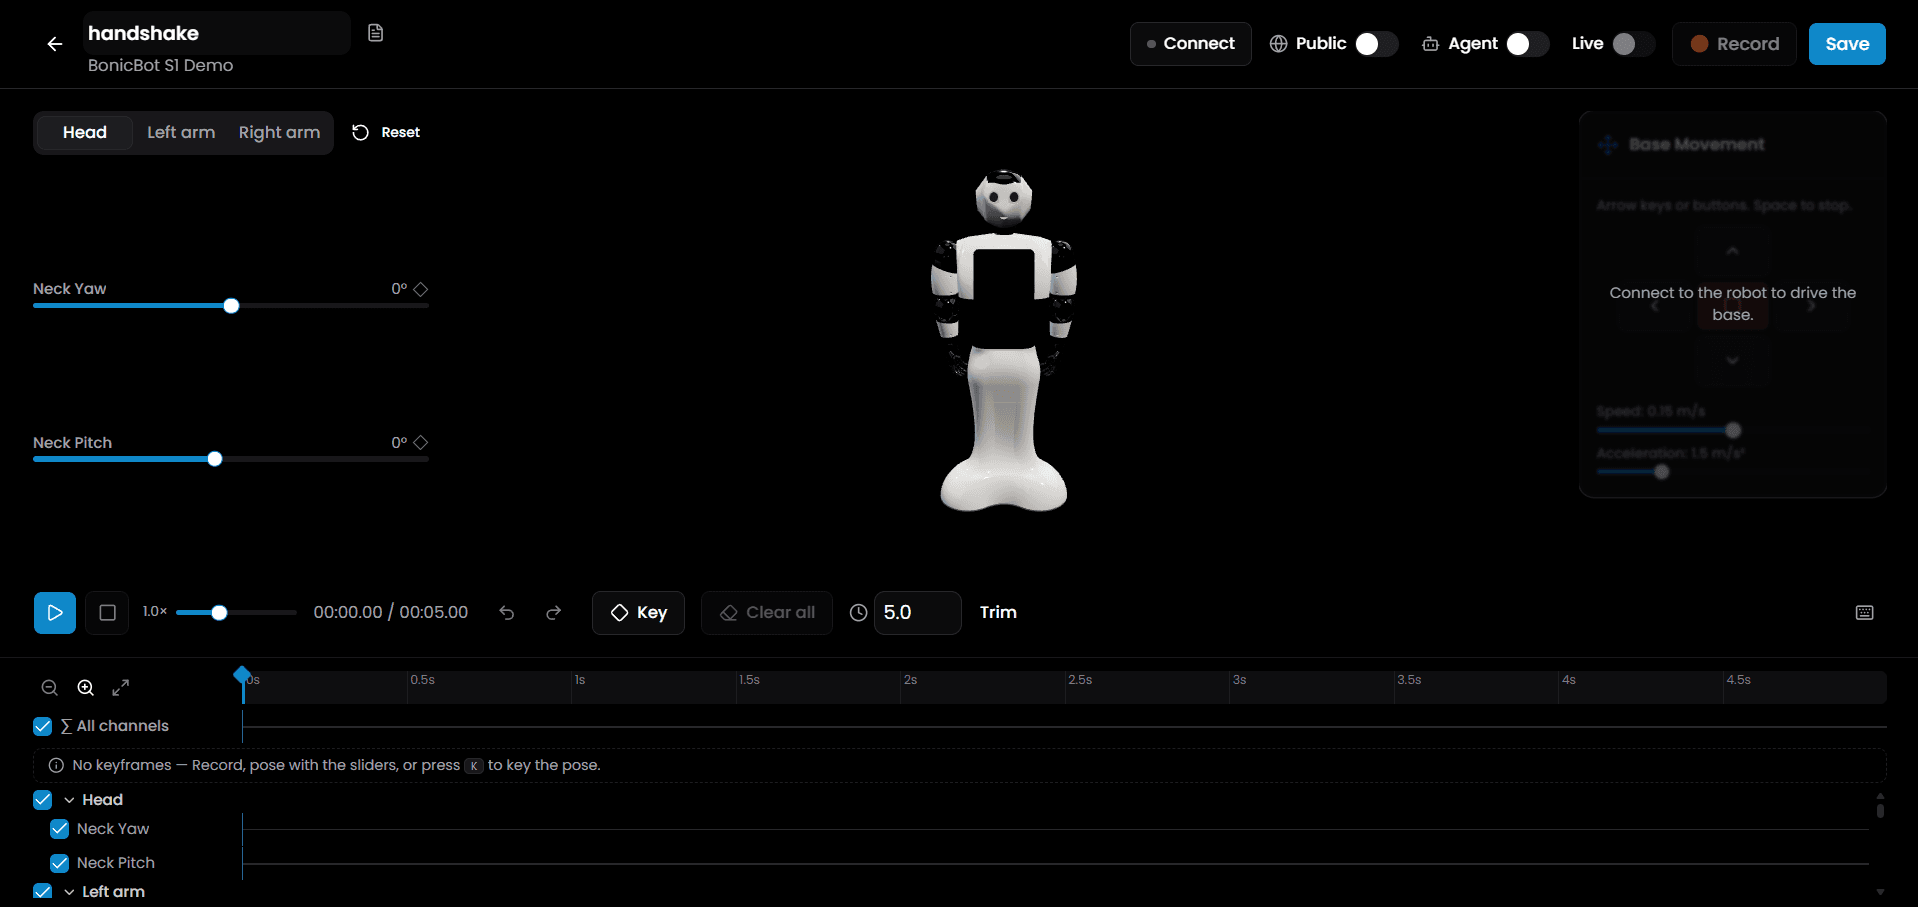The image size is (1918, 907).
Task: Go back using the left arrow icon
Action: (x=55, y=44)
